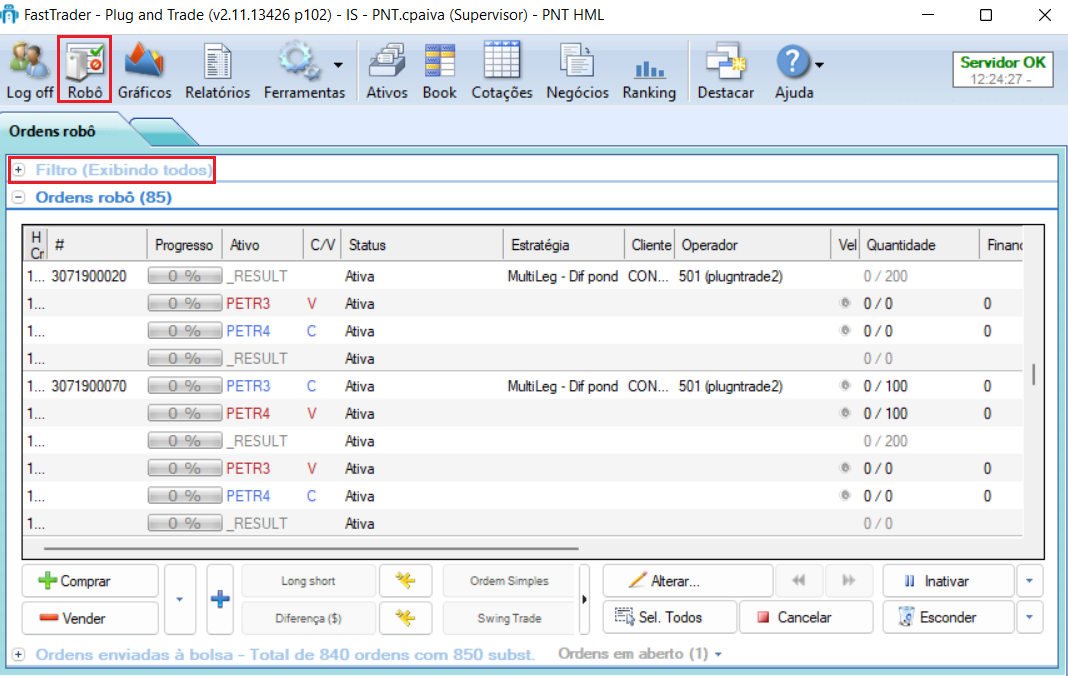The image size is (1068, 676).
Task: Click the Long short strategy button
Action: click(x=308, y=581)
